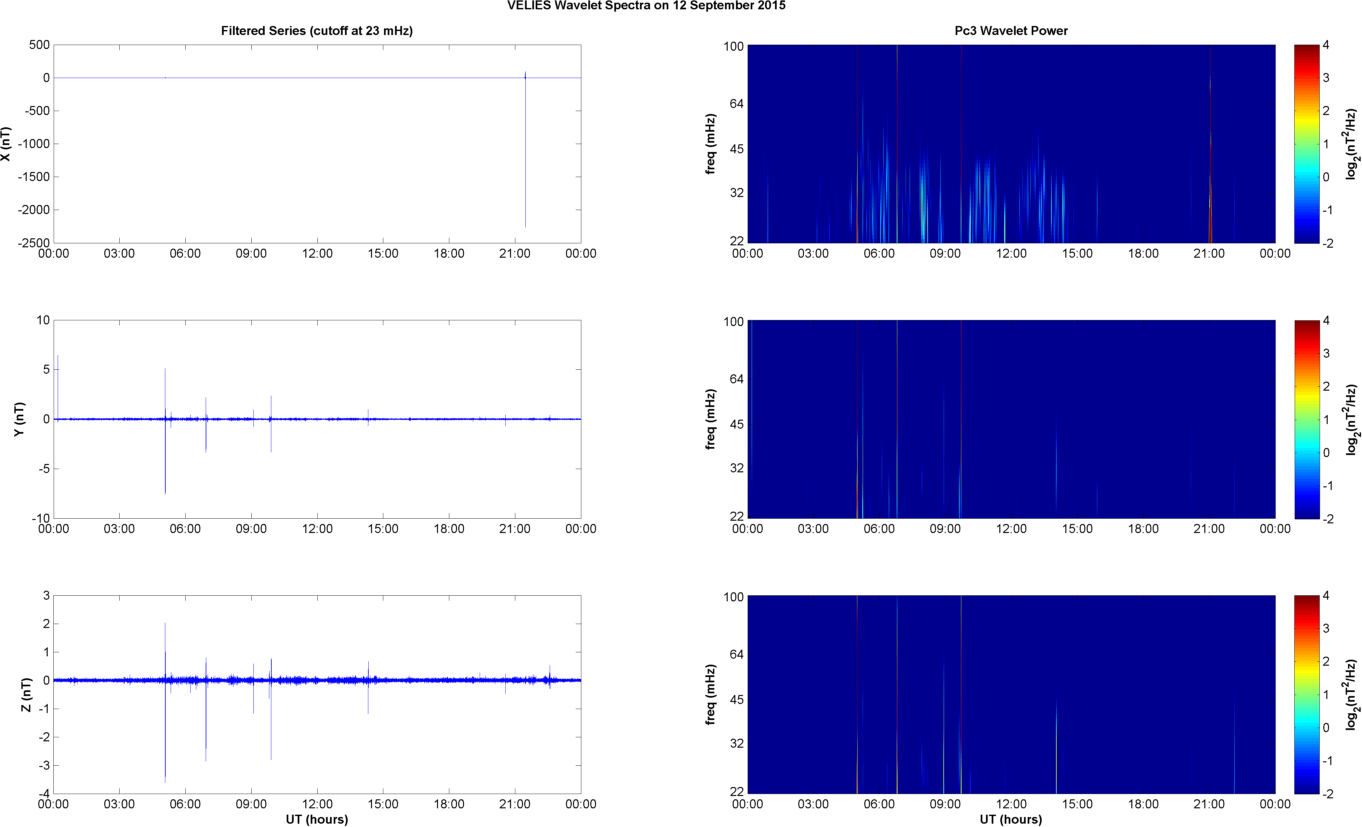The image size is (1362, 827).
Task: Click the "-2000" tick on the X plot
Action: coord(33,210)
